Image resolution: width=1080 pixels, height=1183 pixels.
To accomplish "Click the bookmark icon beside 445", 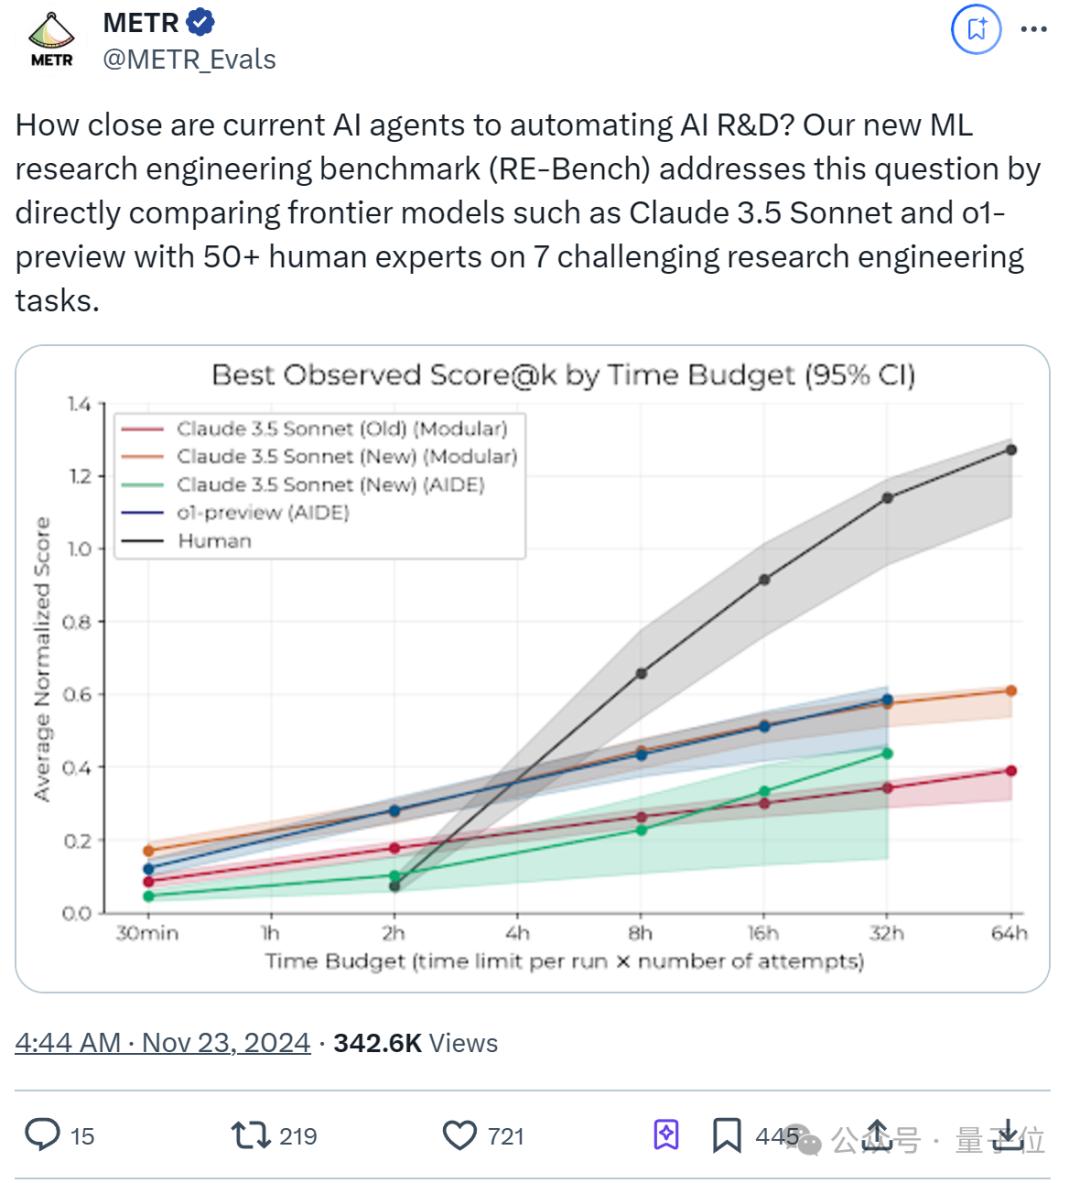I will (726, 1135).
